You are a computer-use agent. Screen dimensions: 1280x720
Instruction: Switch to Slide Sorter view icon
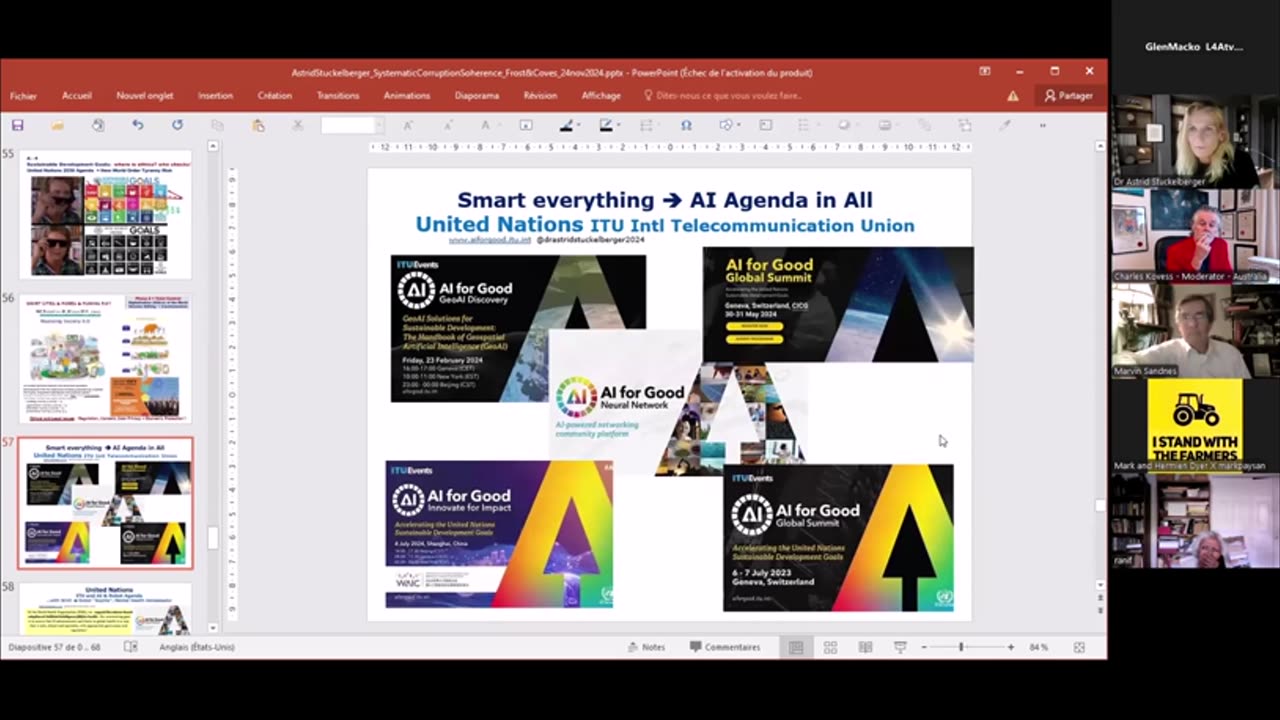click(830, 647)
